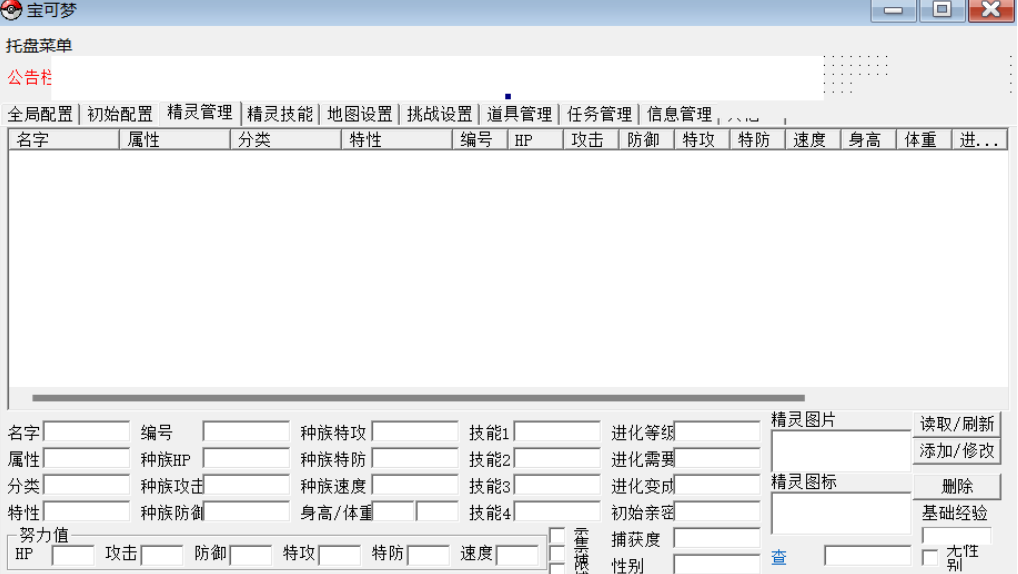Screen dimensions: 1018x574
Task: Open the 任务管理 tab
Action: click(600, 114)
